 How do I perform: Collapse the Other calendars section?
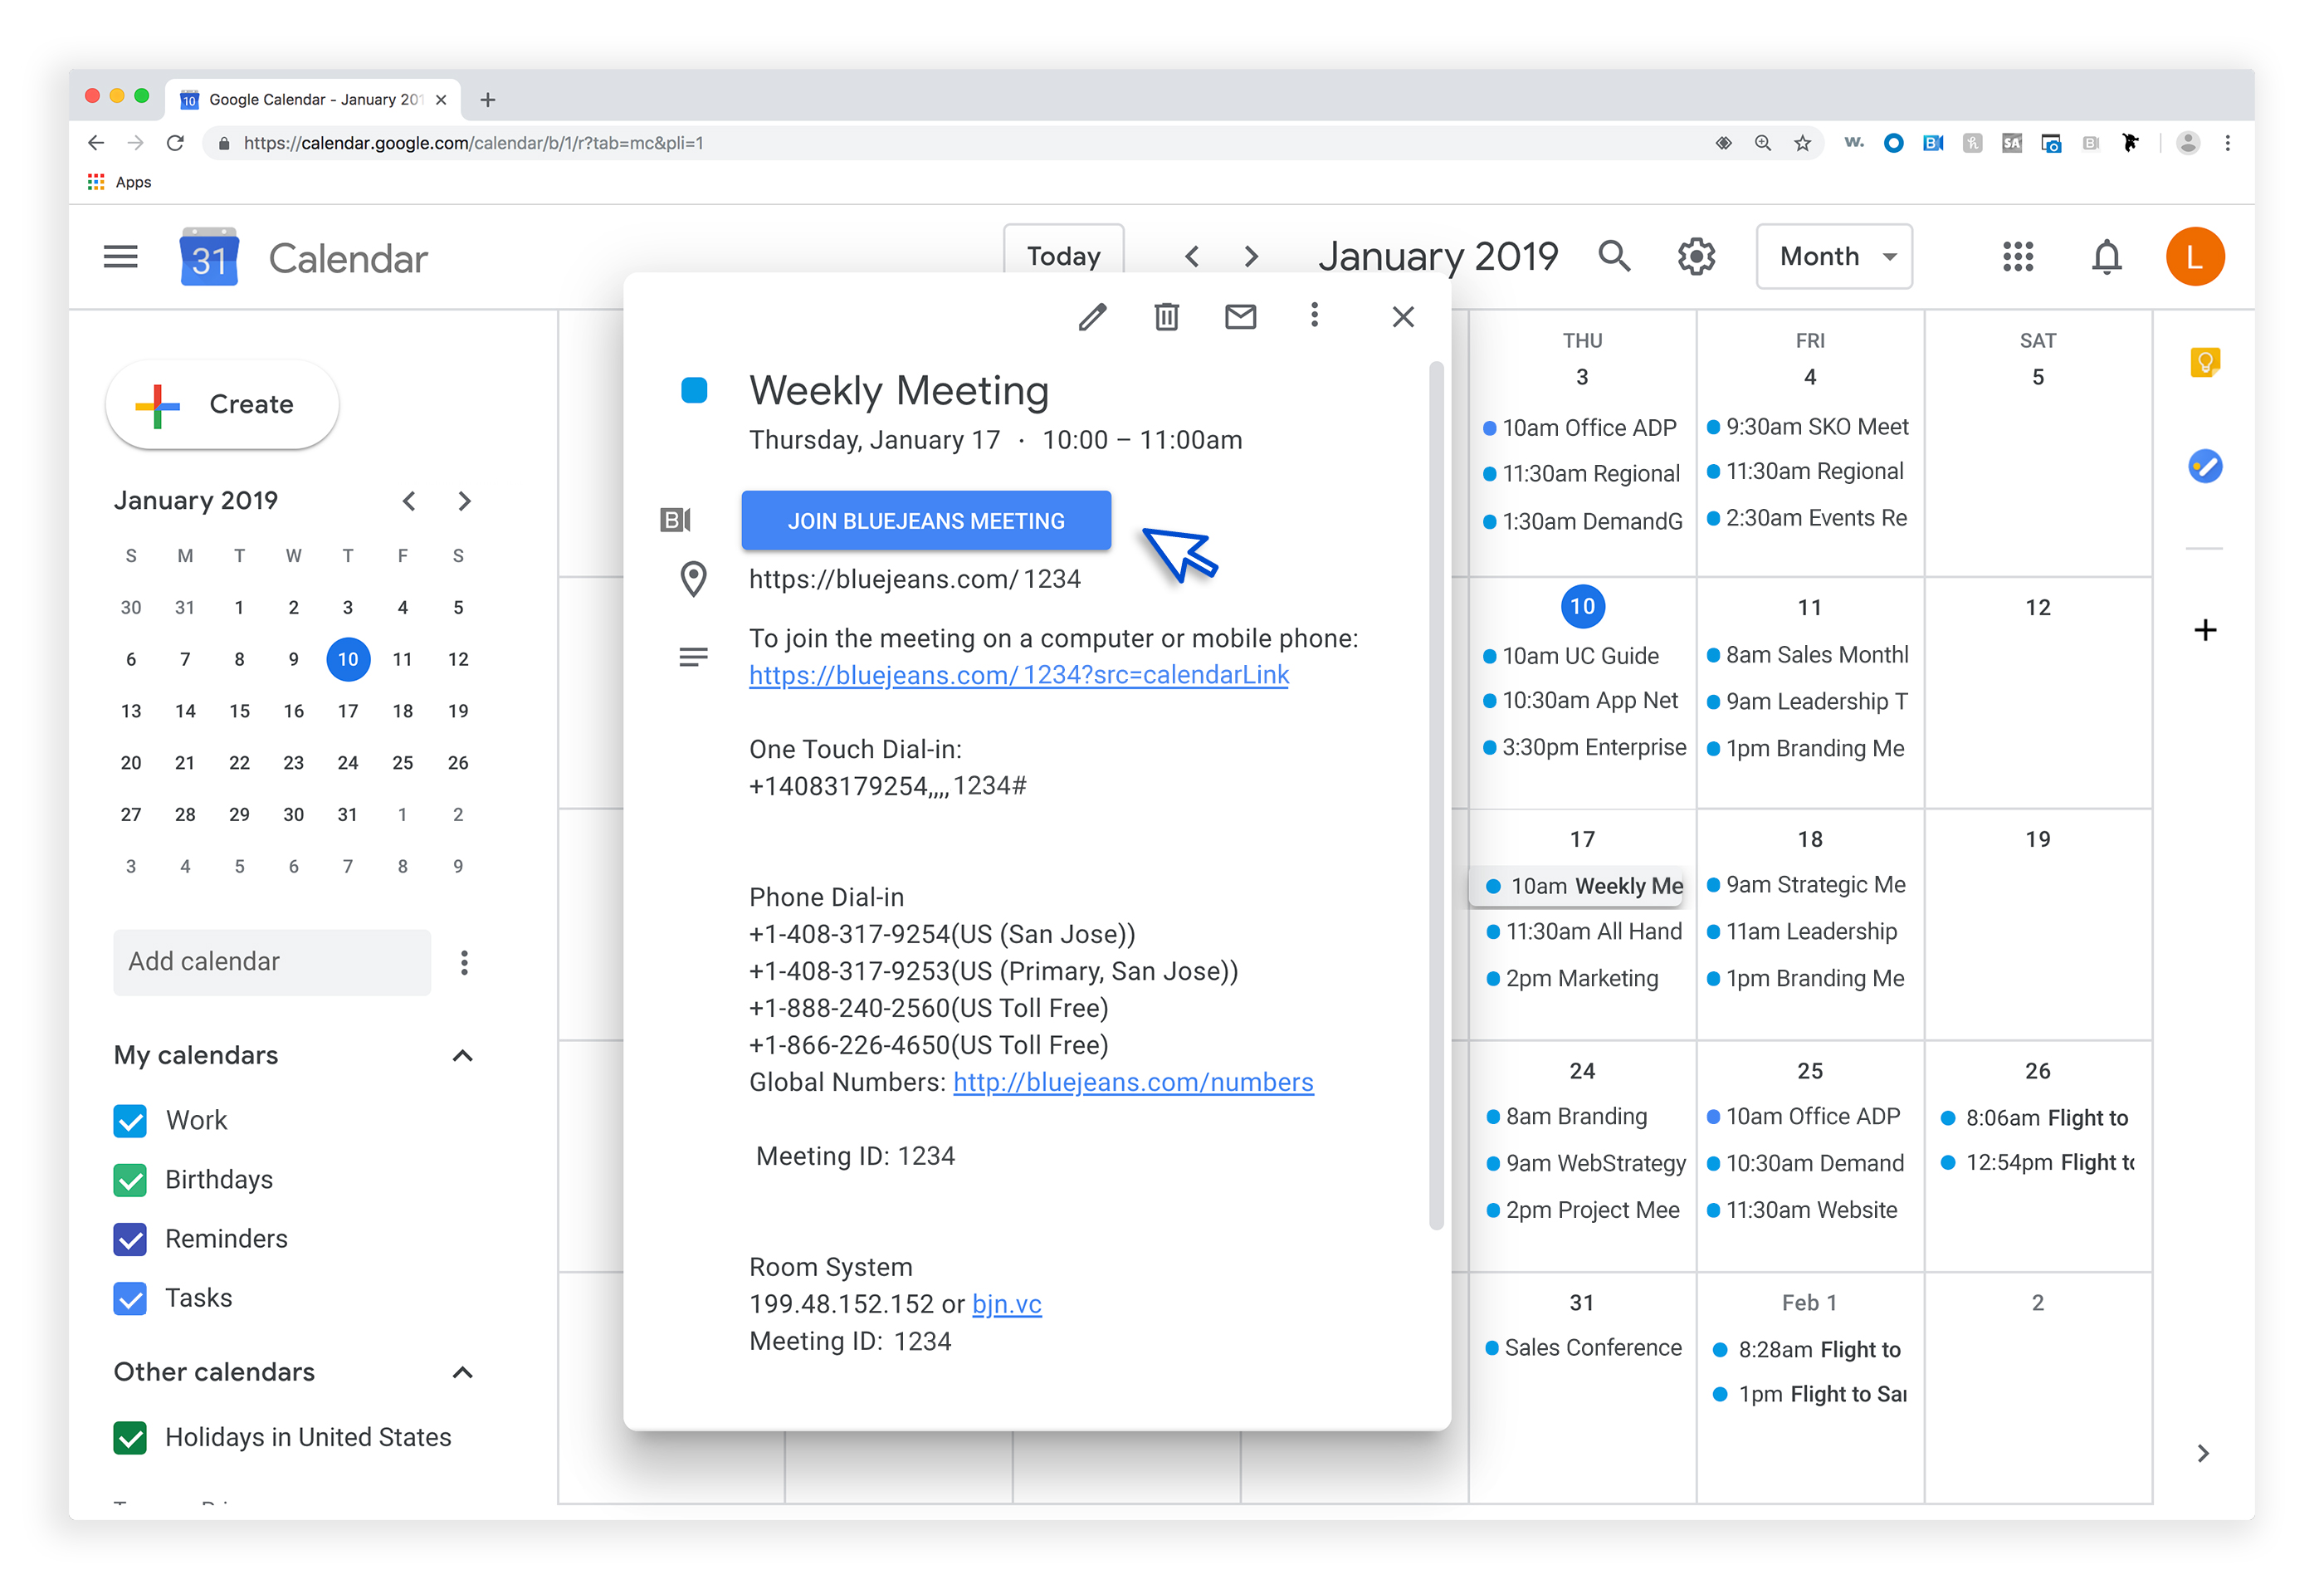click(x=462, y=1373)
